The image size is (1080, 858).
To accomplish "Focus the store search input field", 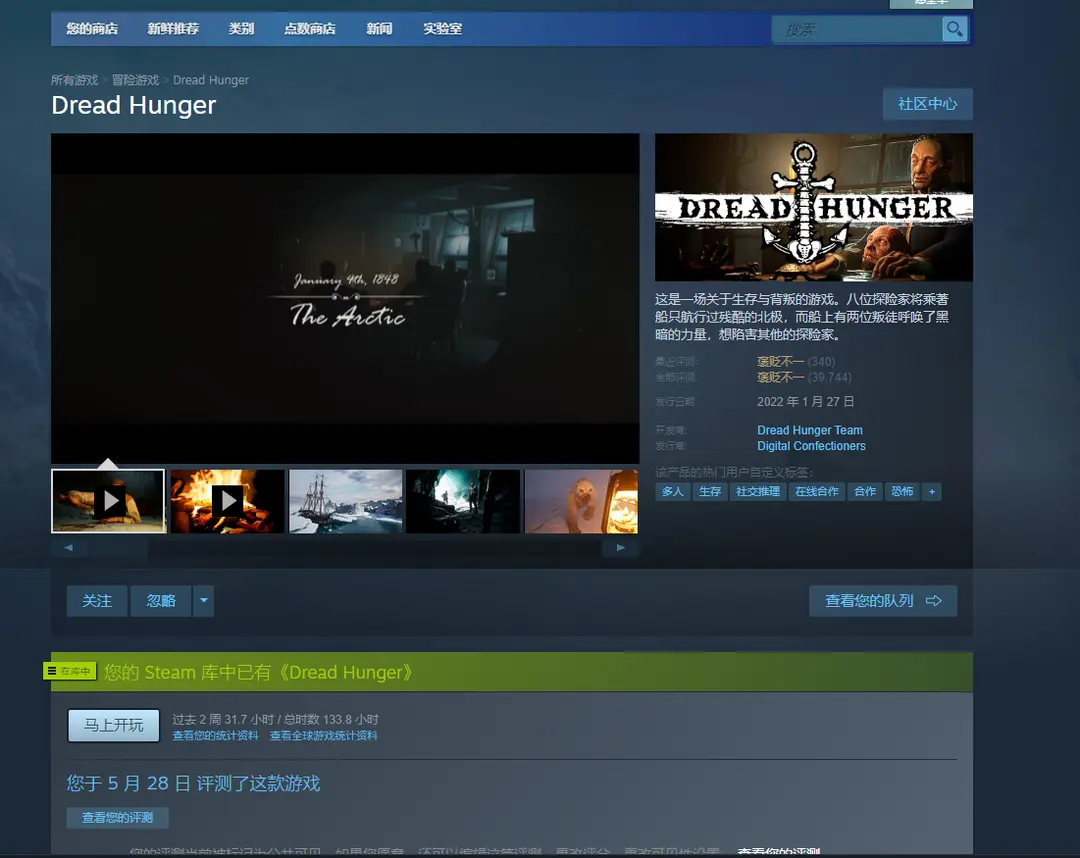I will click(858, 29).
